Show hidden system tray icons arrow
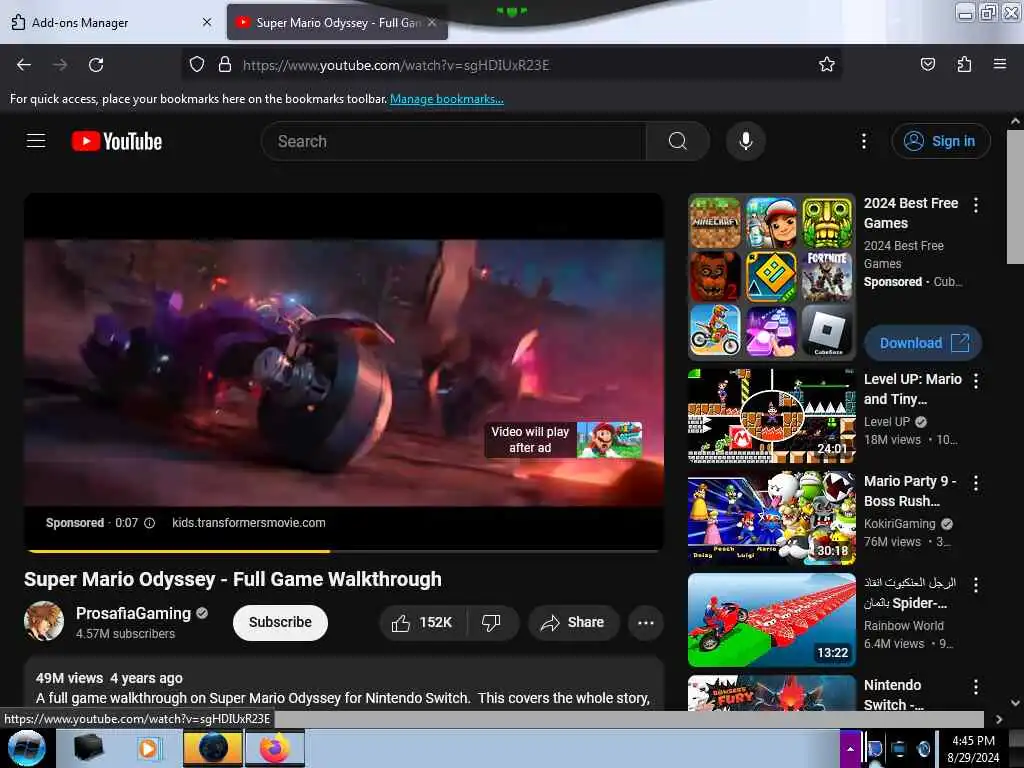The width and height of the screenshot is (1024, 768). click(850, 748)
